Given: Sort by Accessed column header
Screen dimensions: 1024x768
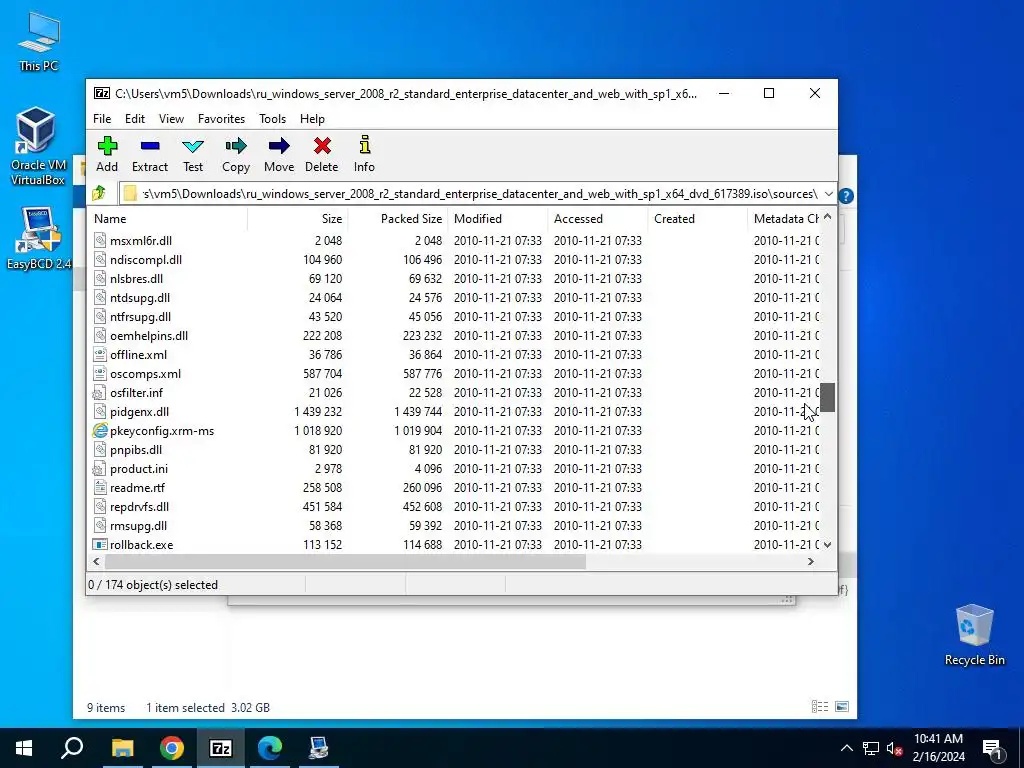Looking at the screenshot, I should coord(598,219).
